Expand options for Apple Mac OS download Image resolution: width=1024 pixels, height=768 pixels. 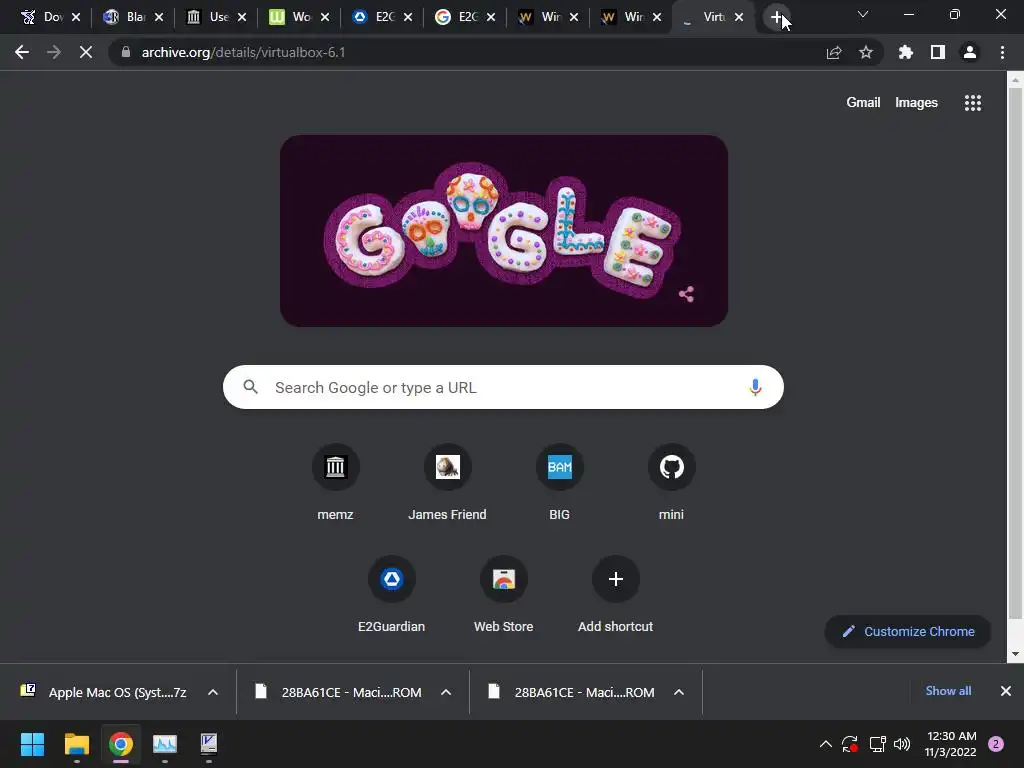pos(213,692)
